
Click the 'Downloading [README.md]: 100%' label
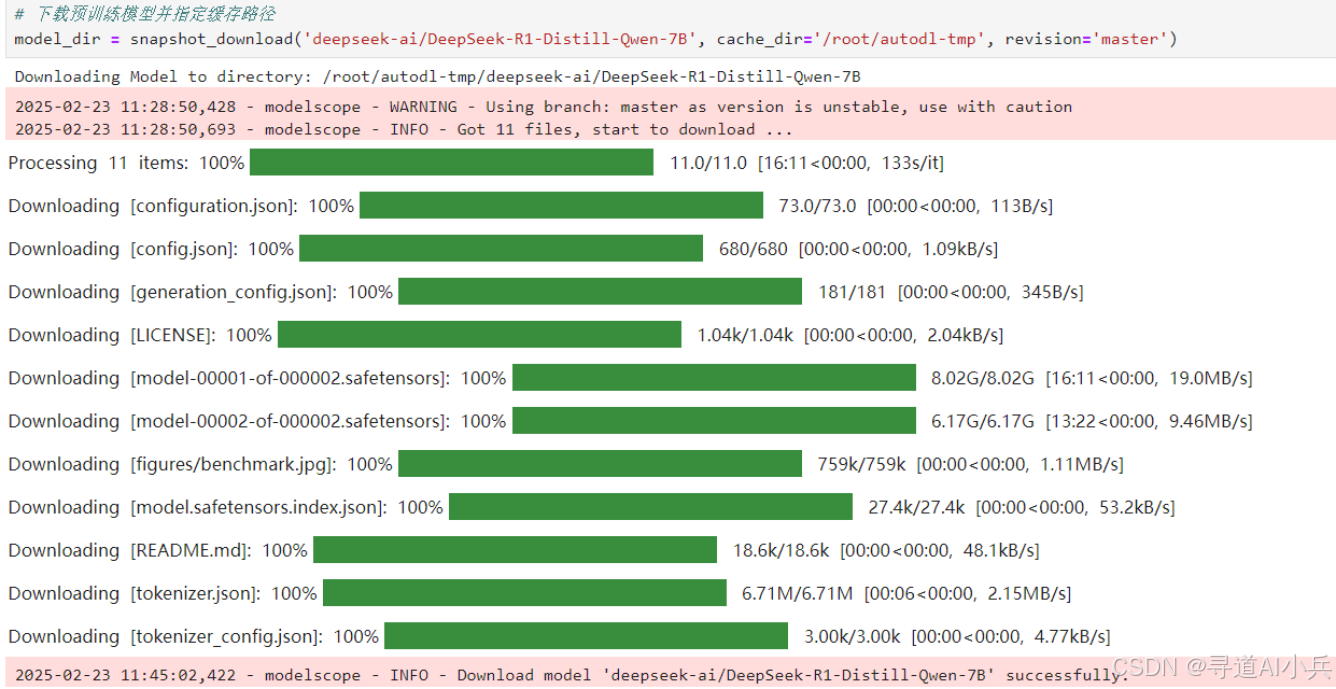[x=158, y=550]
